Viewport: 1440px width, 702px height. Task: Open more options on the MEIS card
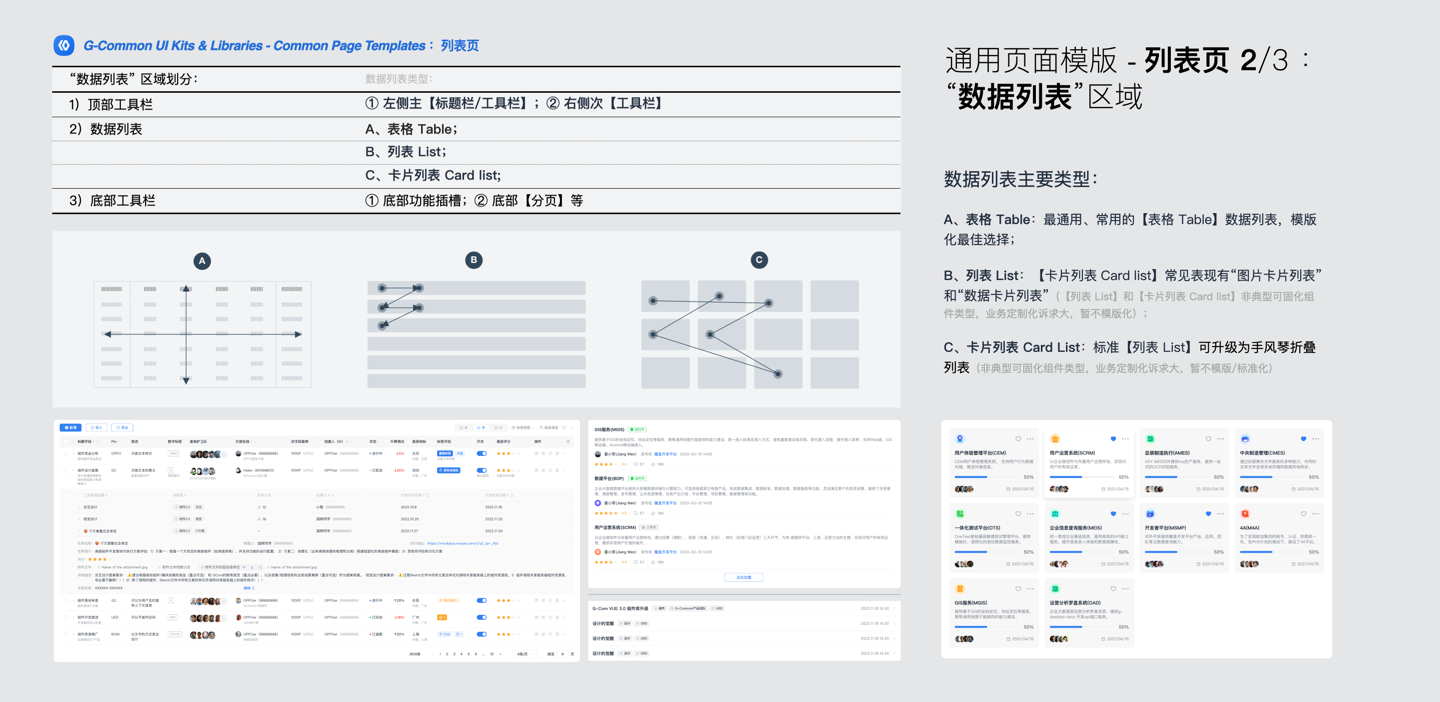(1125, 513)
